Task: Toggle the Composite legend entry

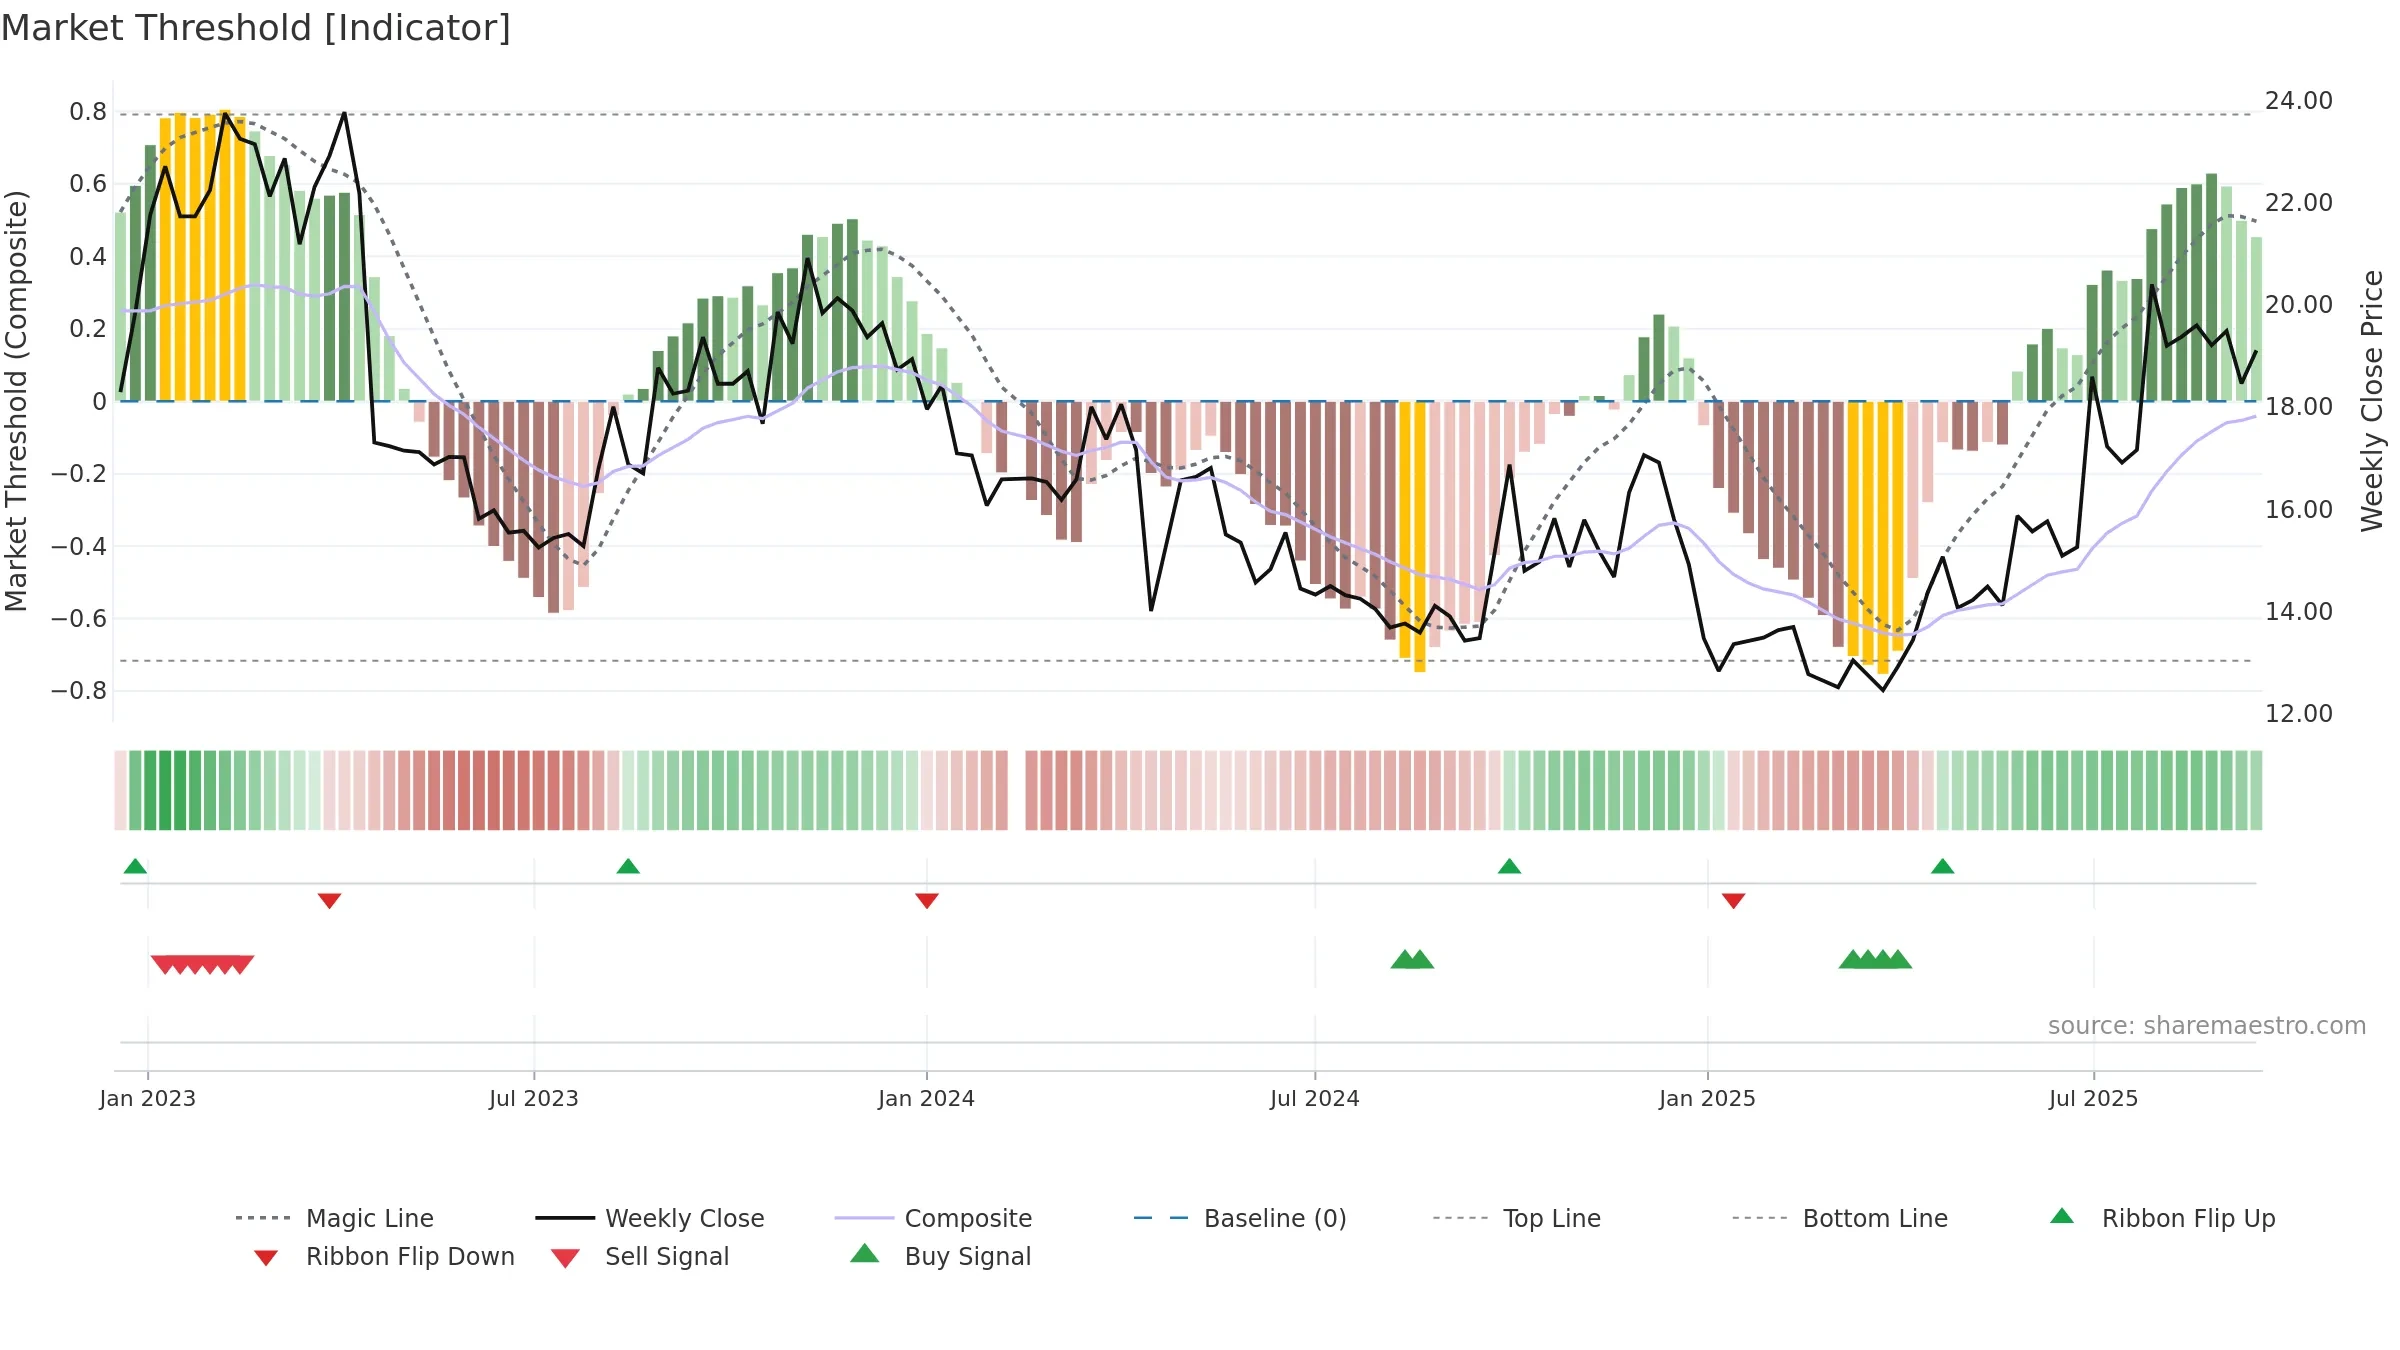Action: pos(933,1218)
